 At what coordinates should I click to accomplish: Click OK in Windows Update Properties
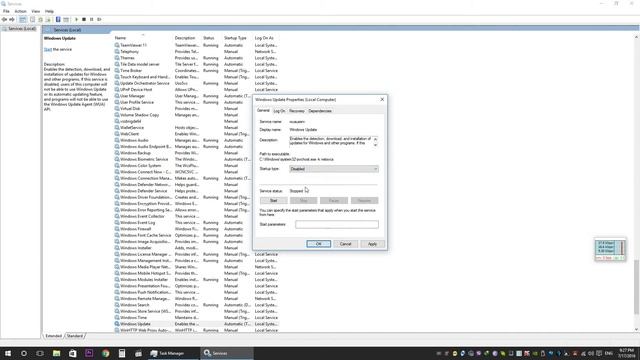[318, 244]
